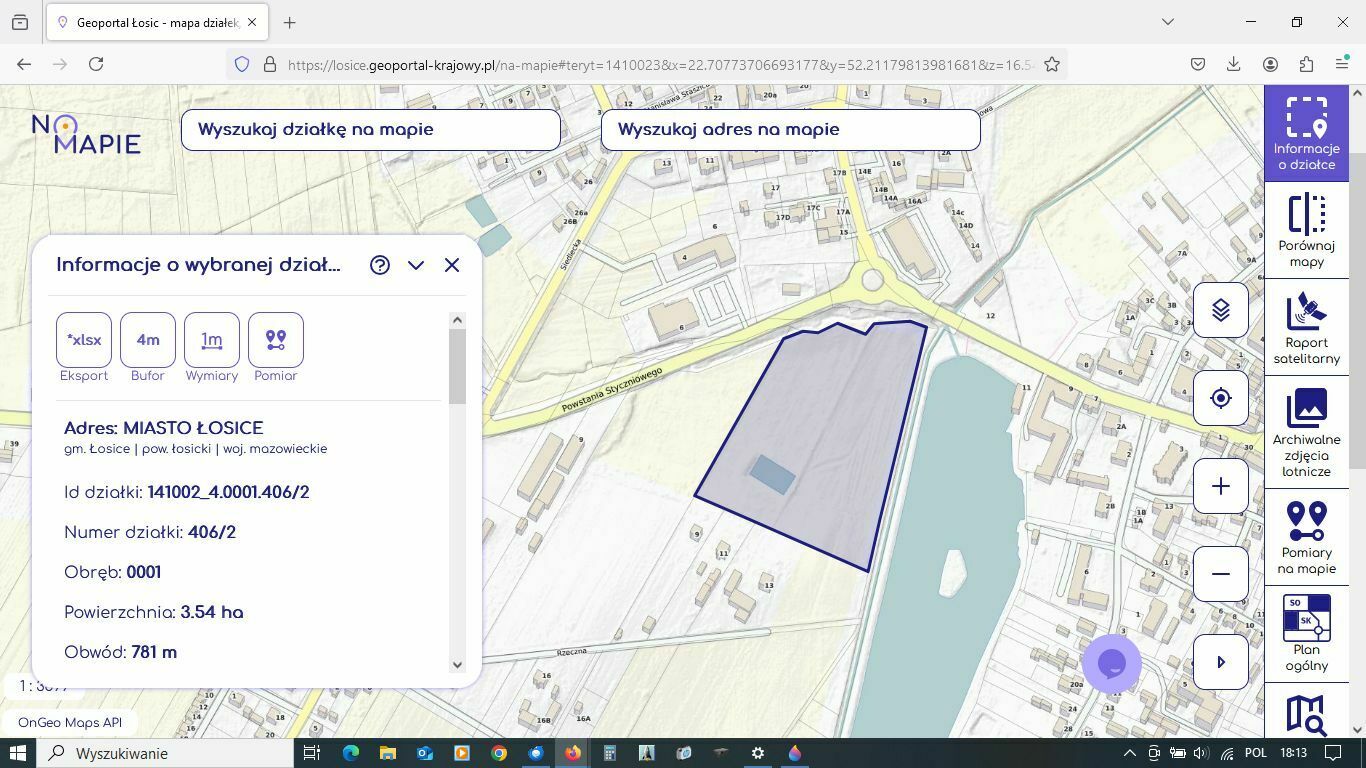1366x768 pixels.
Task: Collapse the parcel information panel
Action: 416,265
